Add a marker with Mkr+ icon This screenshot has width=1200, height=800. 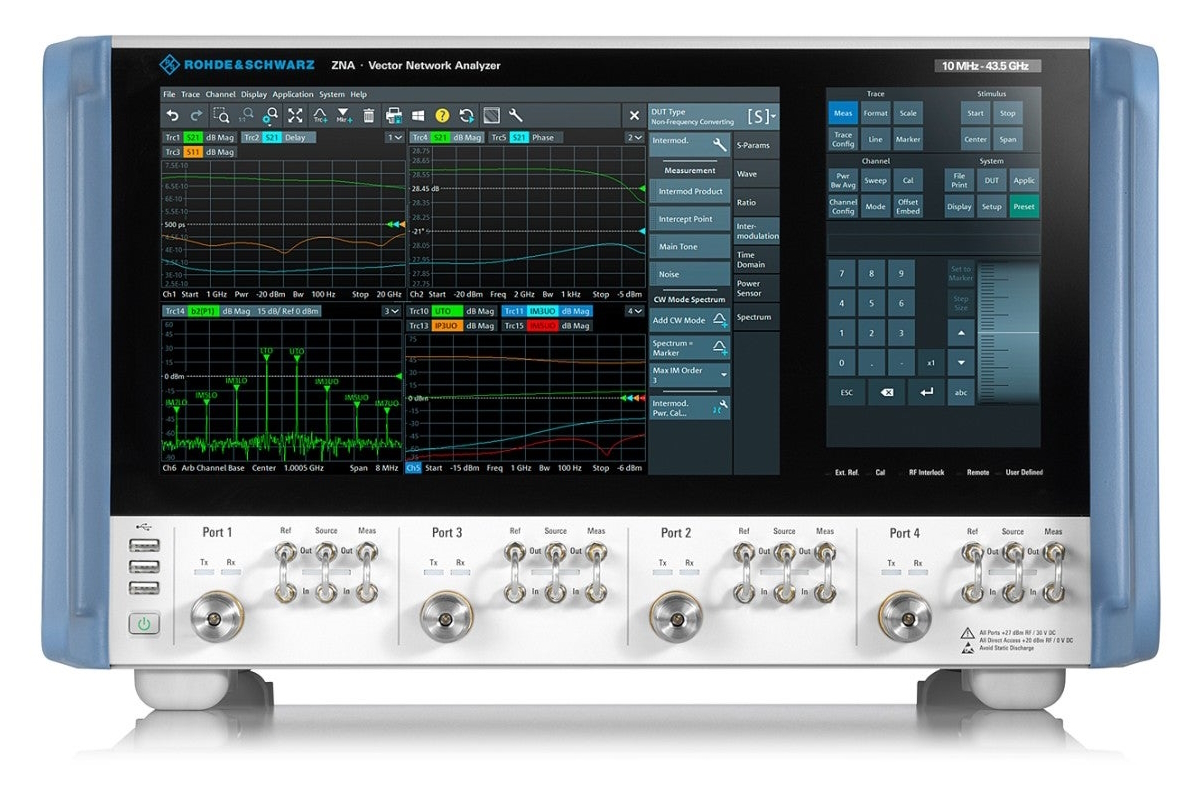(344, 115)
